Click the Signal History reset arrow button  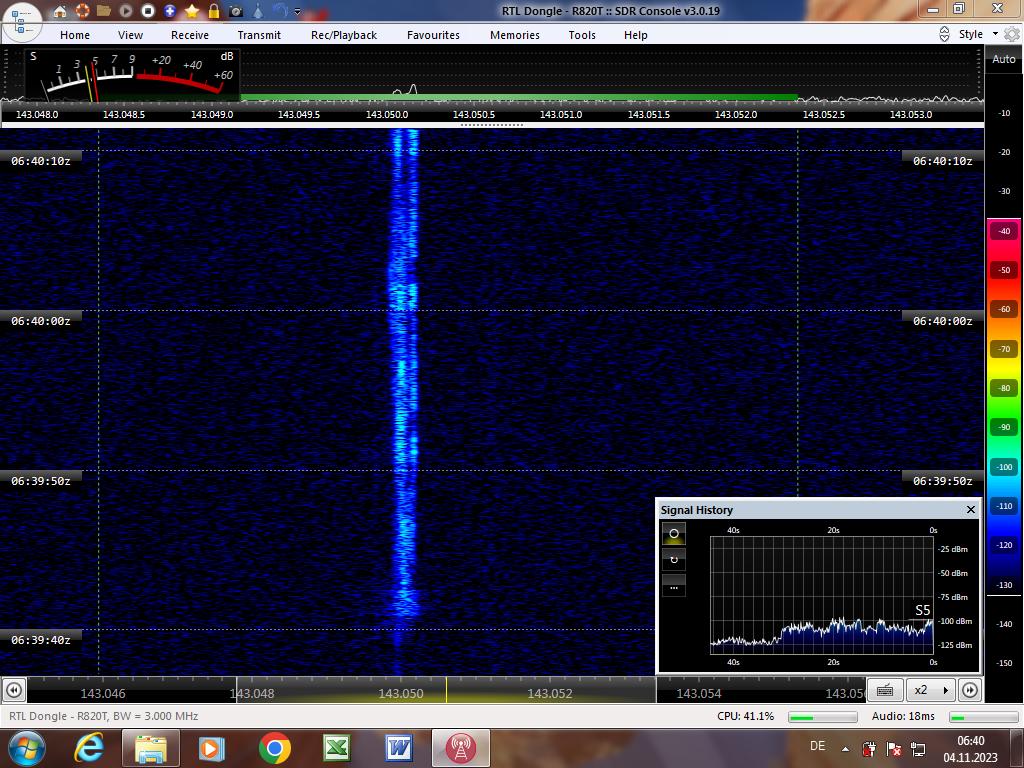coord(674,560)
